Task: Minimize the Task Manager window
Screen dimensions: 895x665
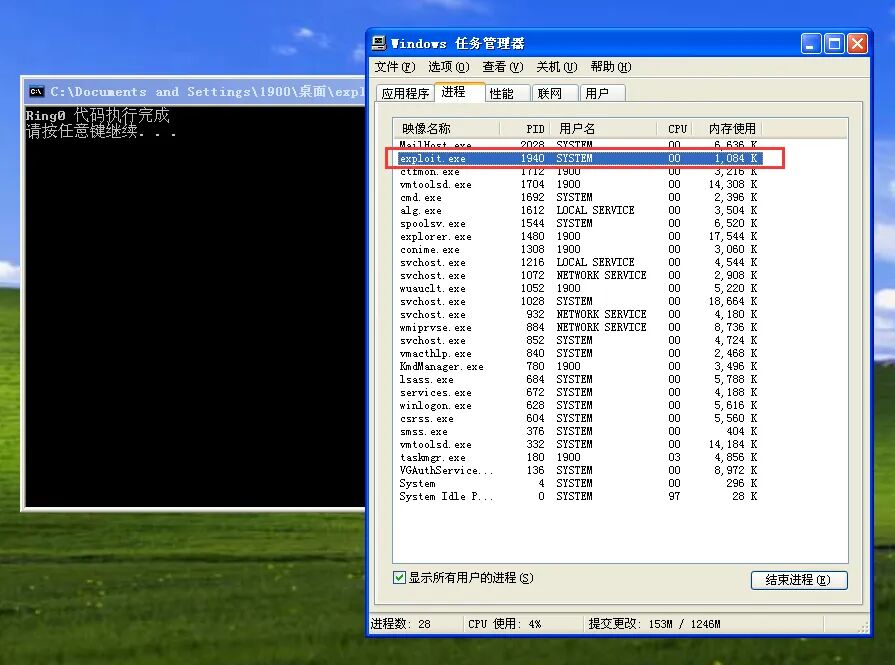Action: tap(811, 43)
